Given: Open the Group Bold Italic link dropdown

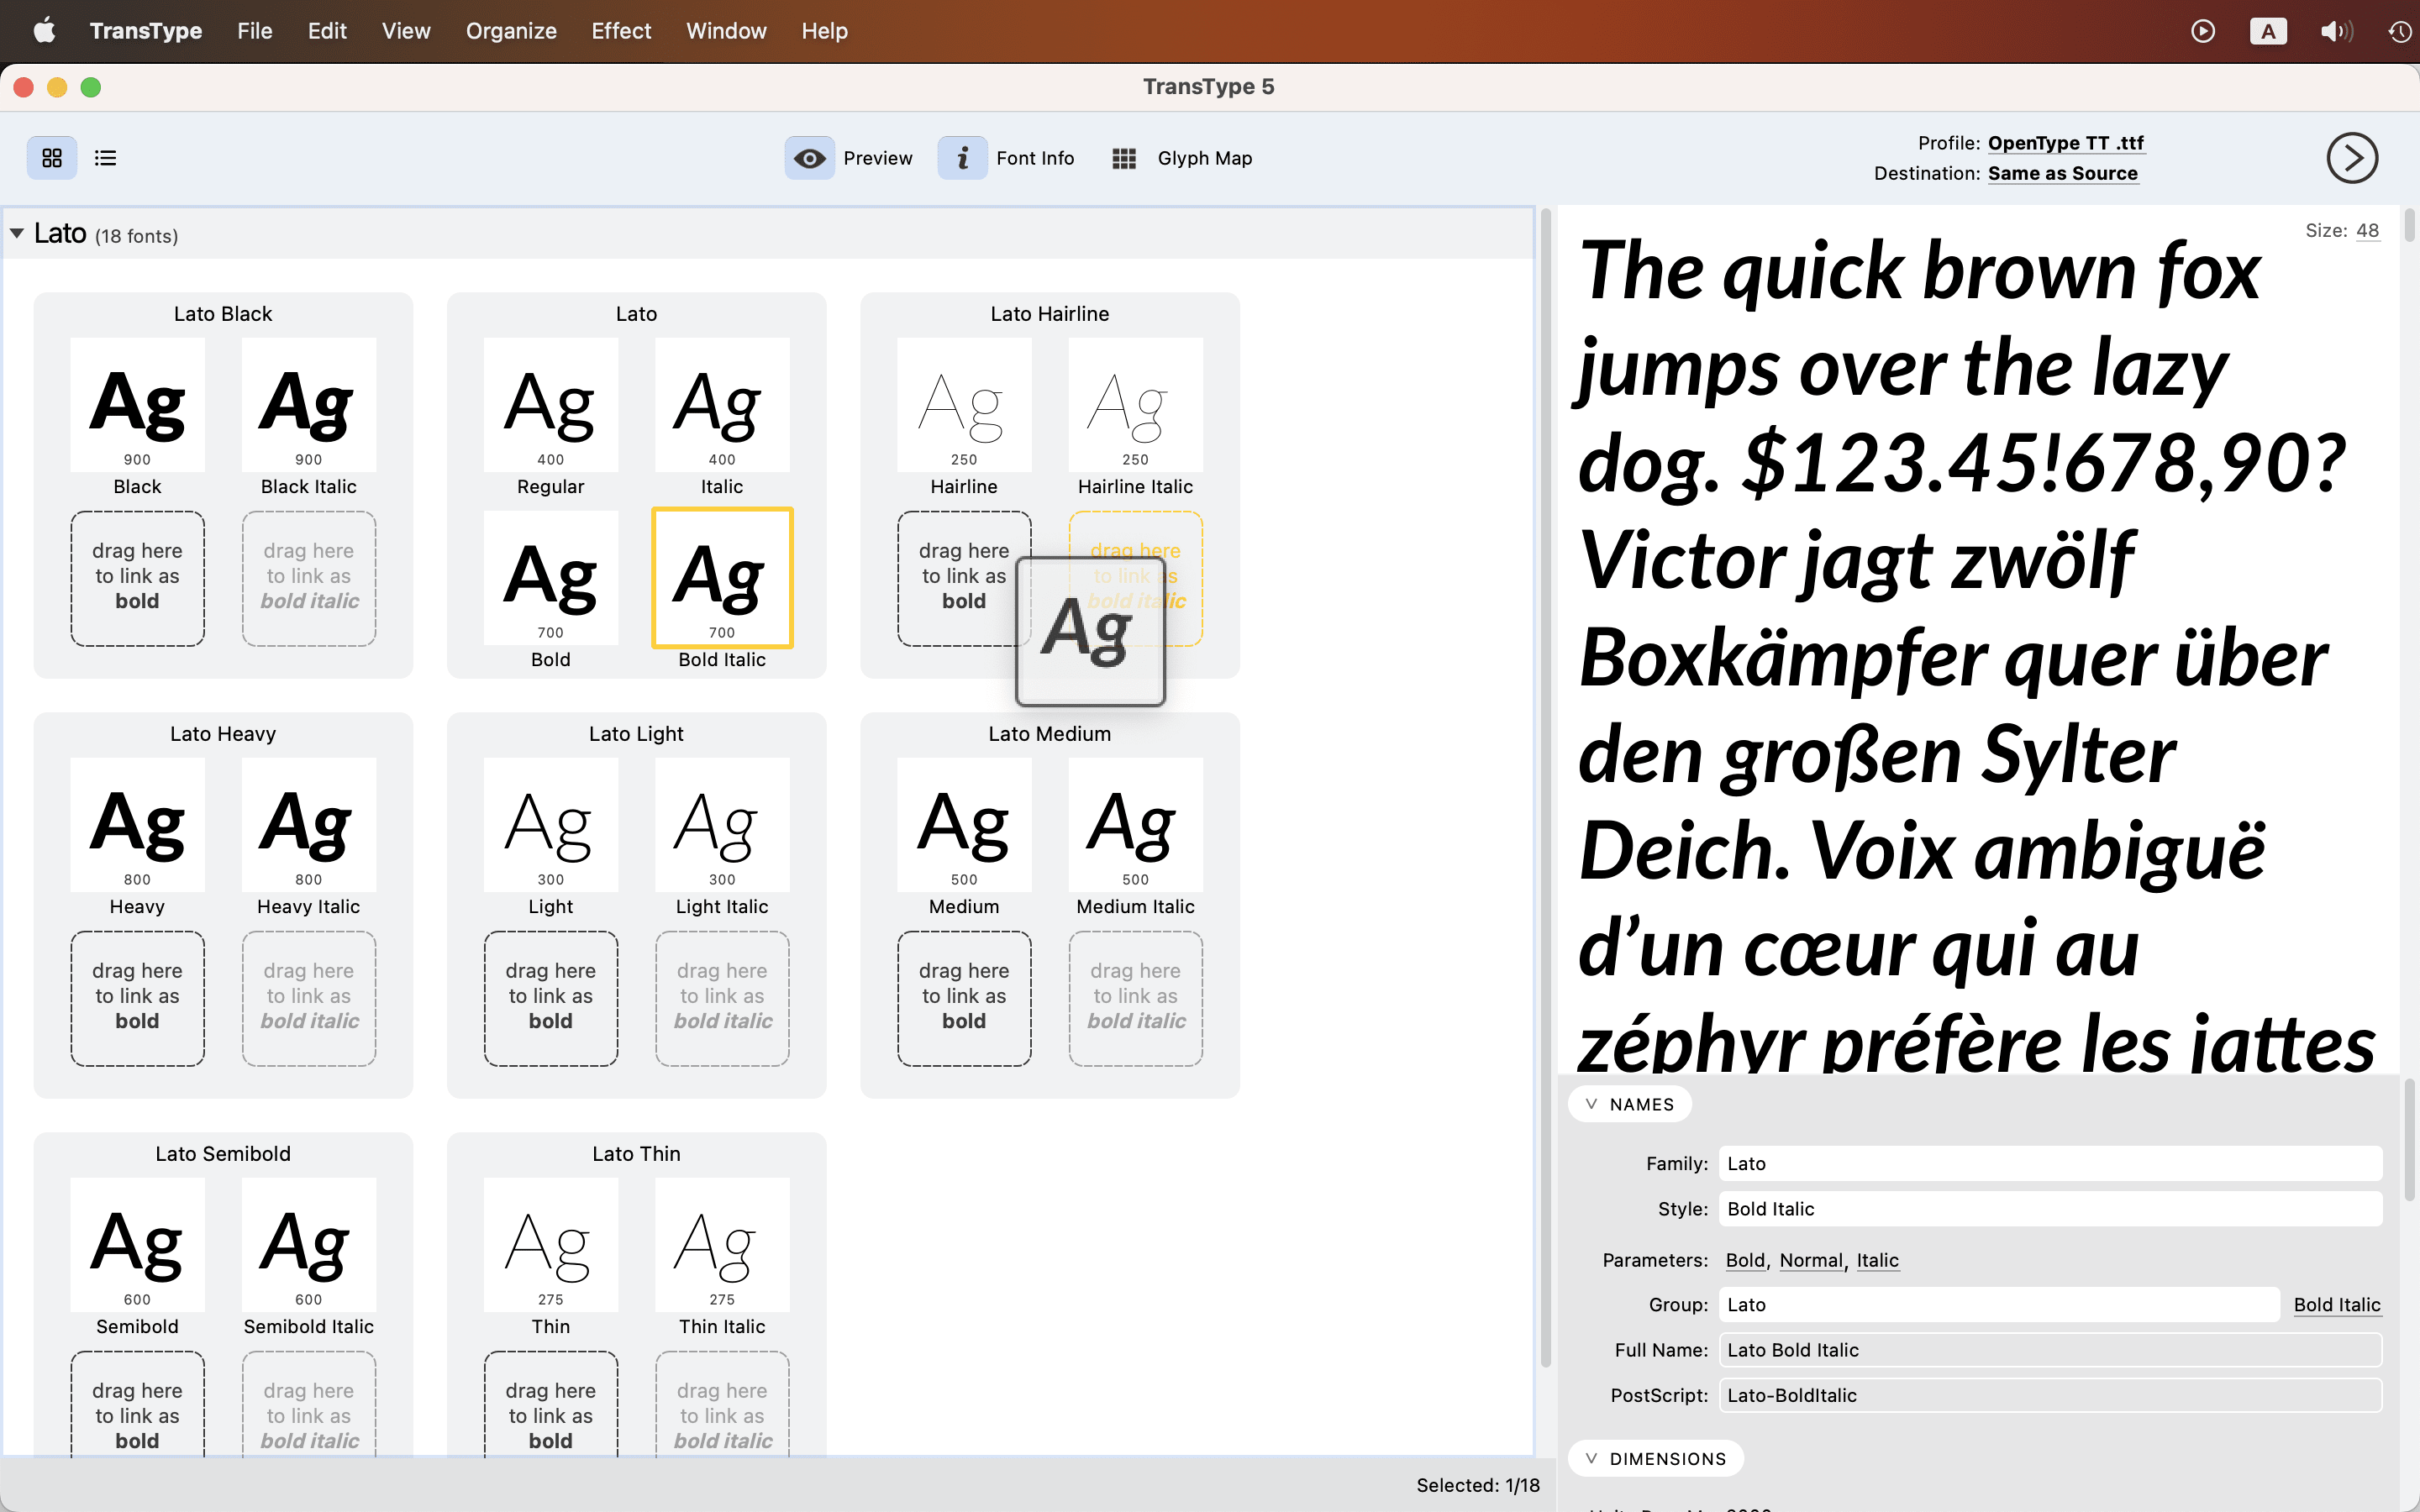Looking at the screenshot, I should [2336, 1304].
